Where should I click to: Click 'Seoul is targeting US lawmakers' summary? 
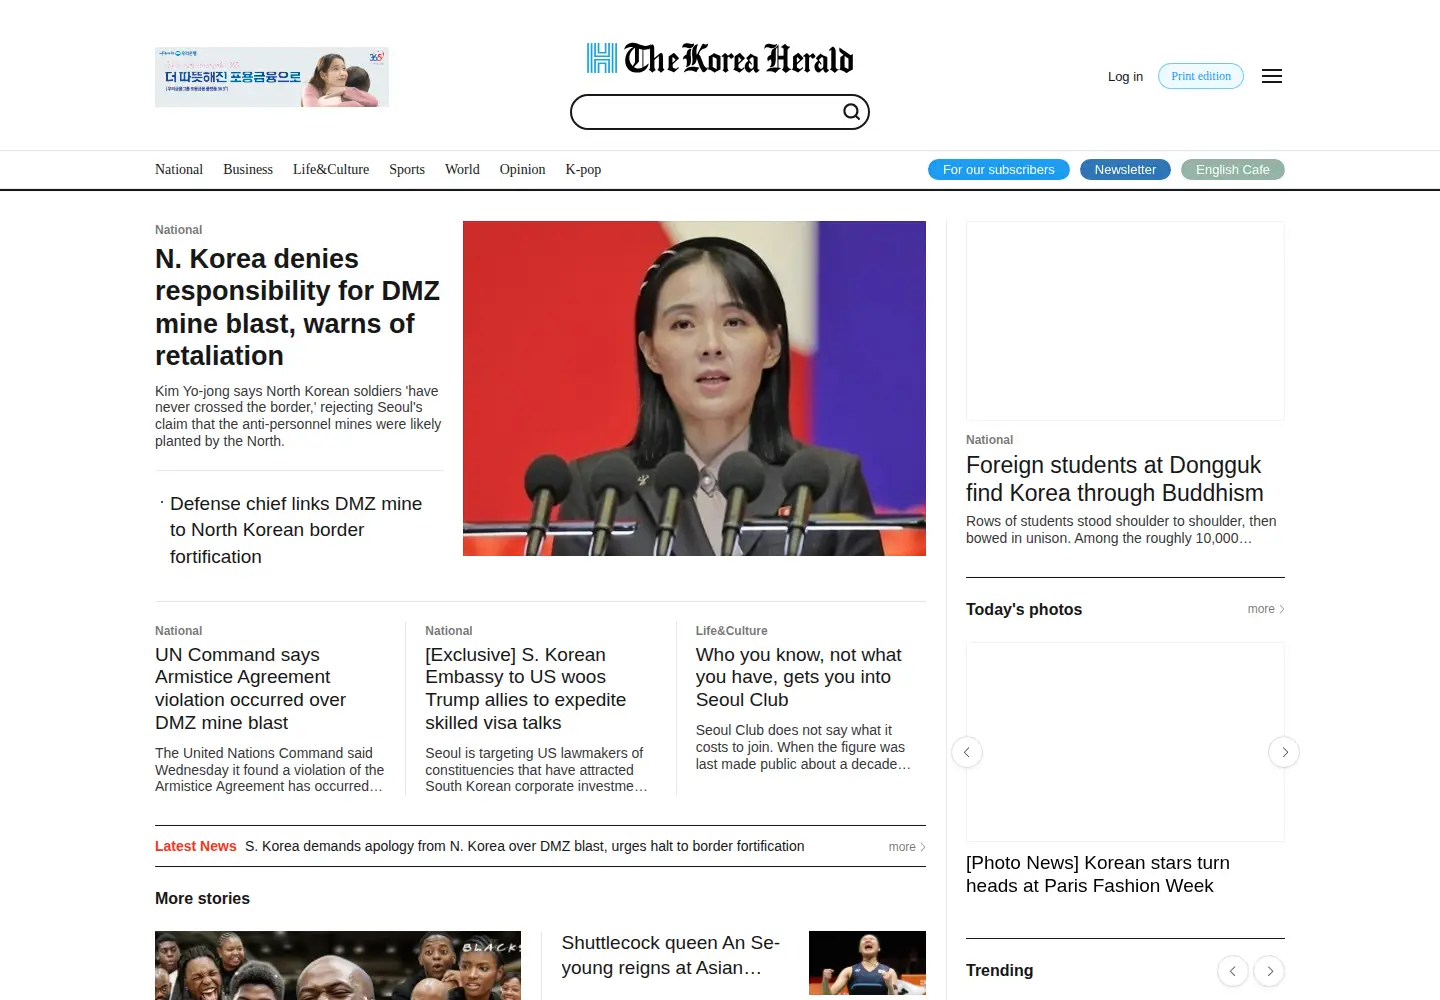point(536,770)
